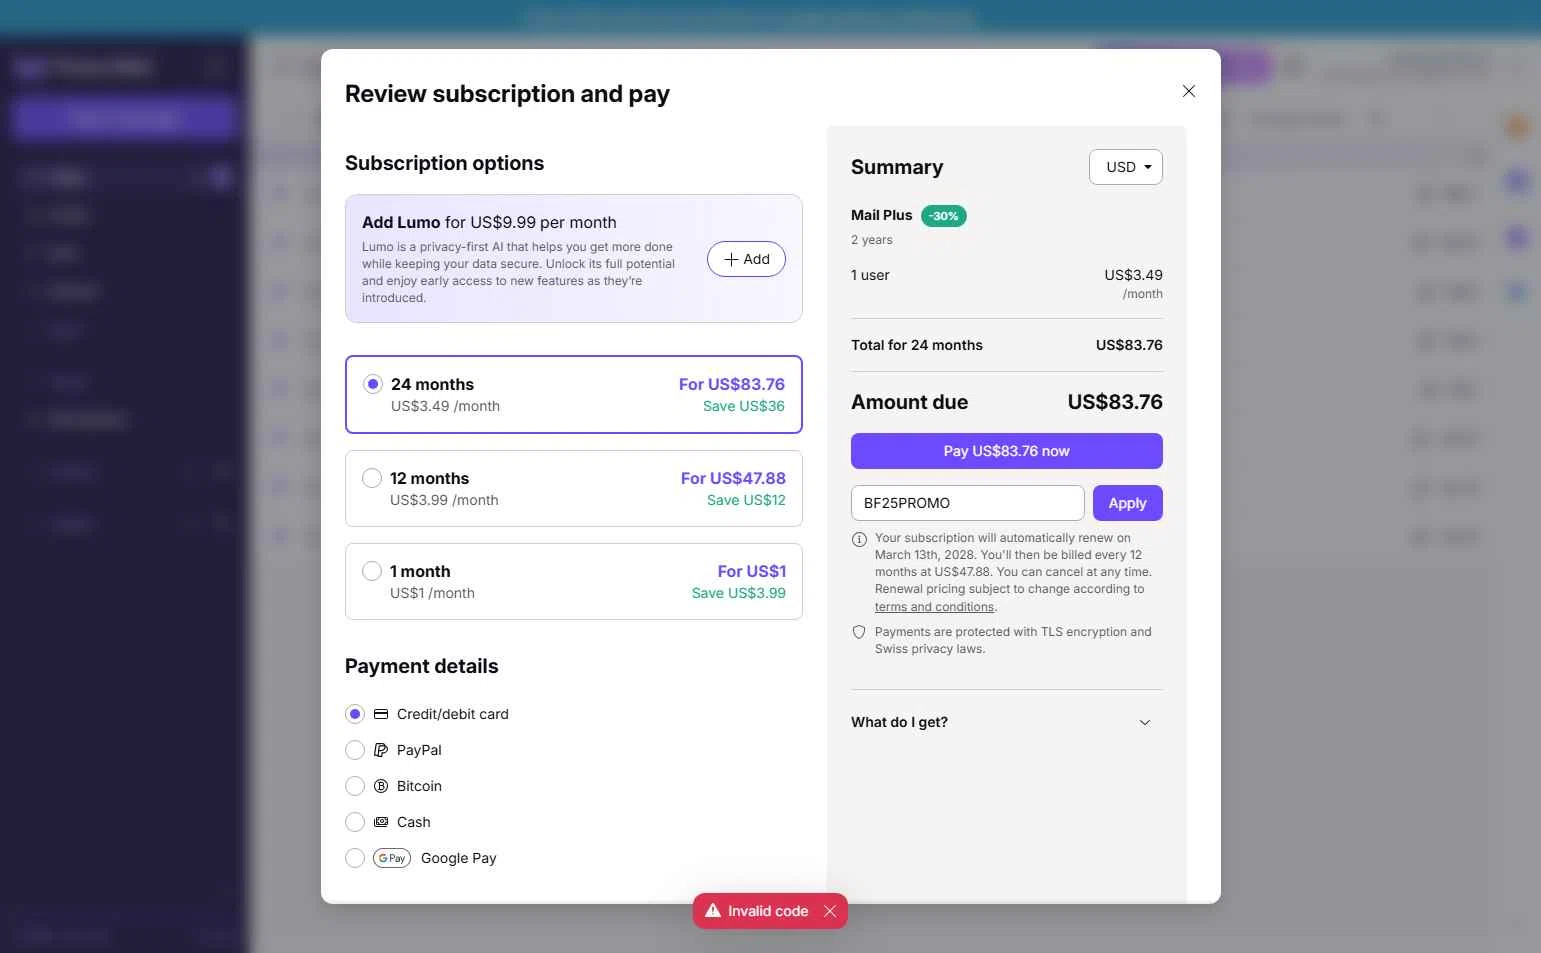Click the For US$47.88 price
The image size is (1541, 953).
(x=733, y=478)
